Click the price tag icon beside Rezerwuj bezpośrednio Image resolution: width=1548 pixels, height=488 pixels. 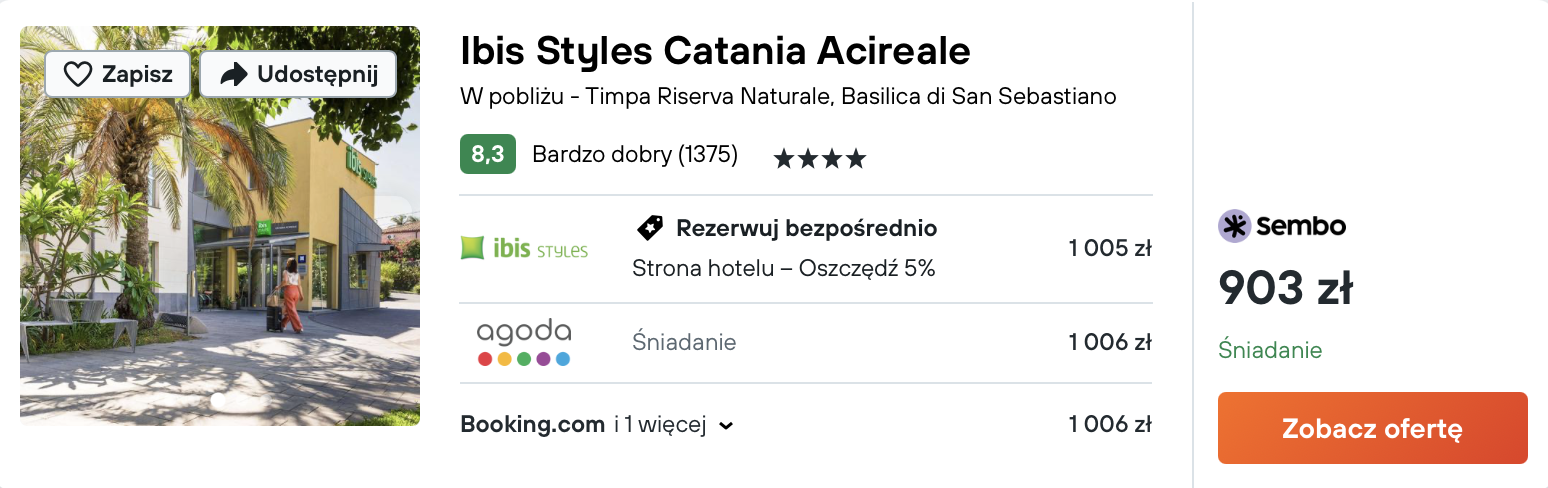pyautogui.click(x=650, y=228)
